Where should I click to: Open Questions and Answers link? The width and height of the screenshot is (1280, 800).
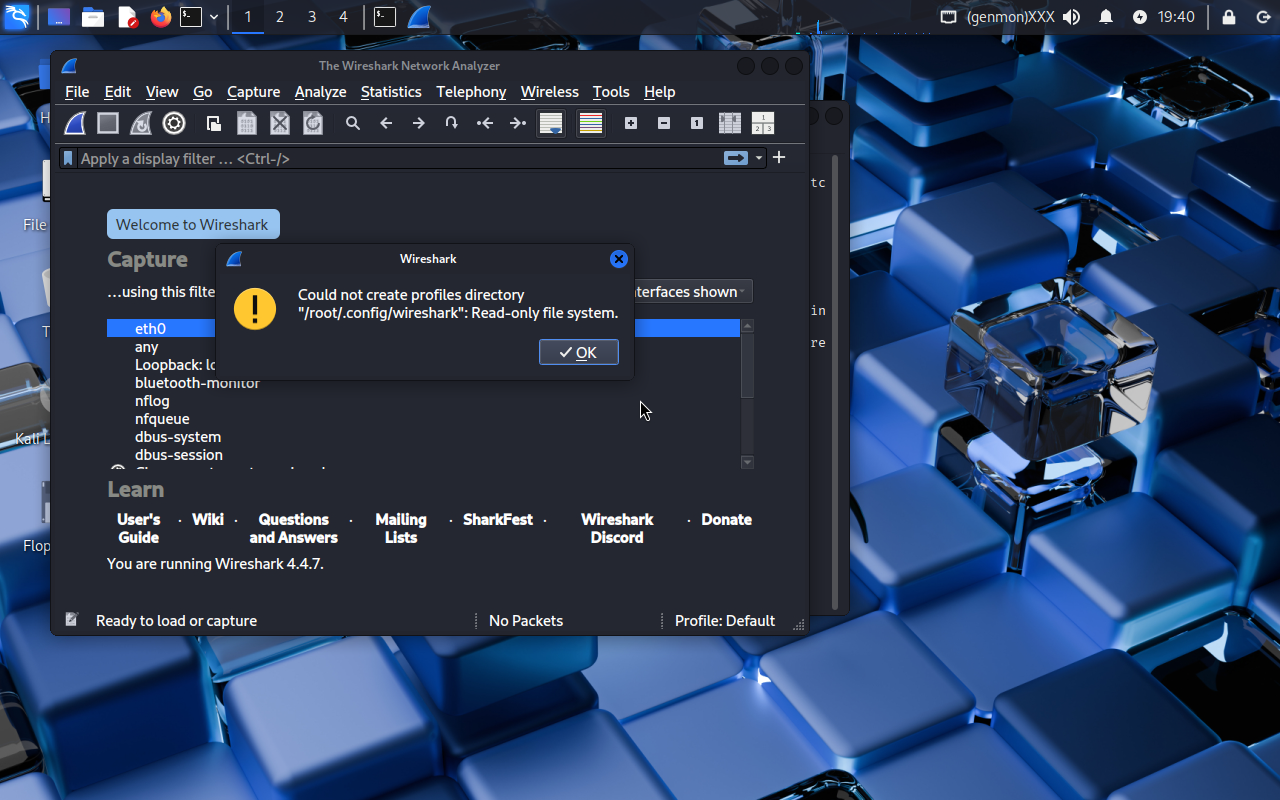coord(294,528)
